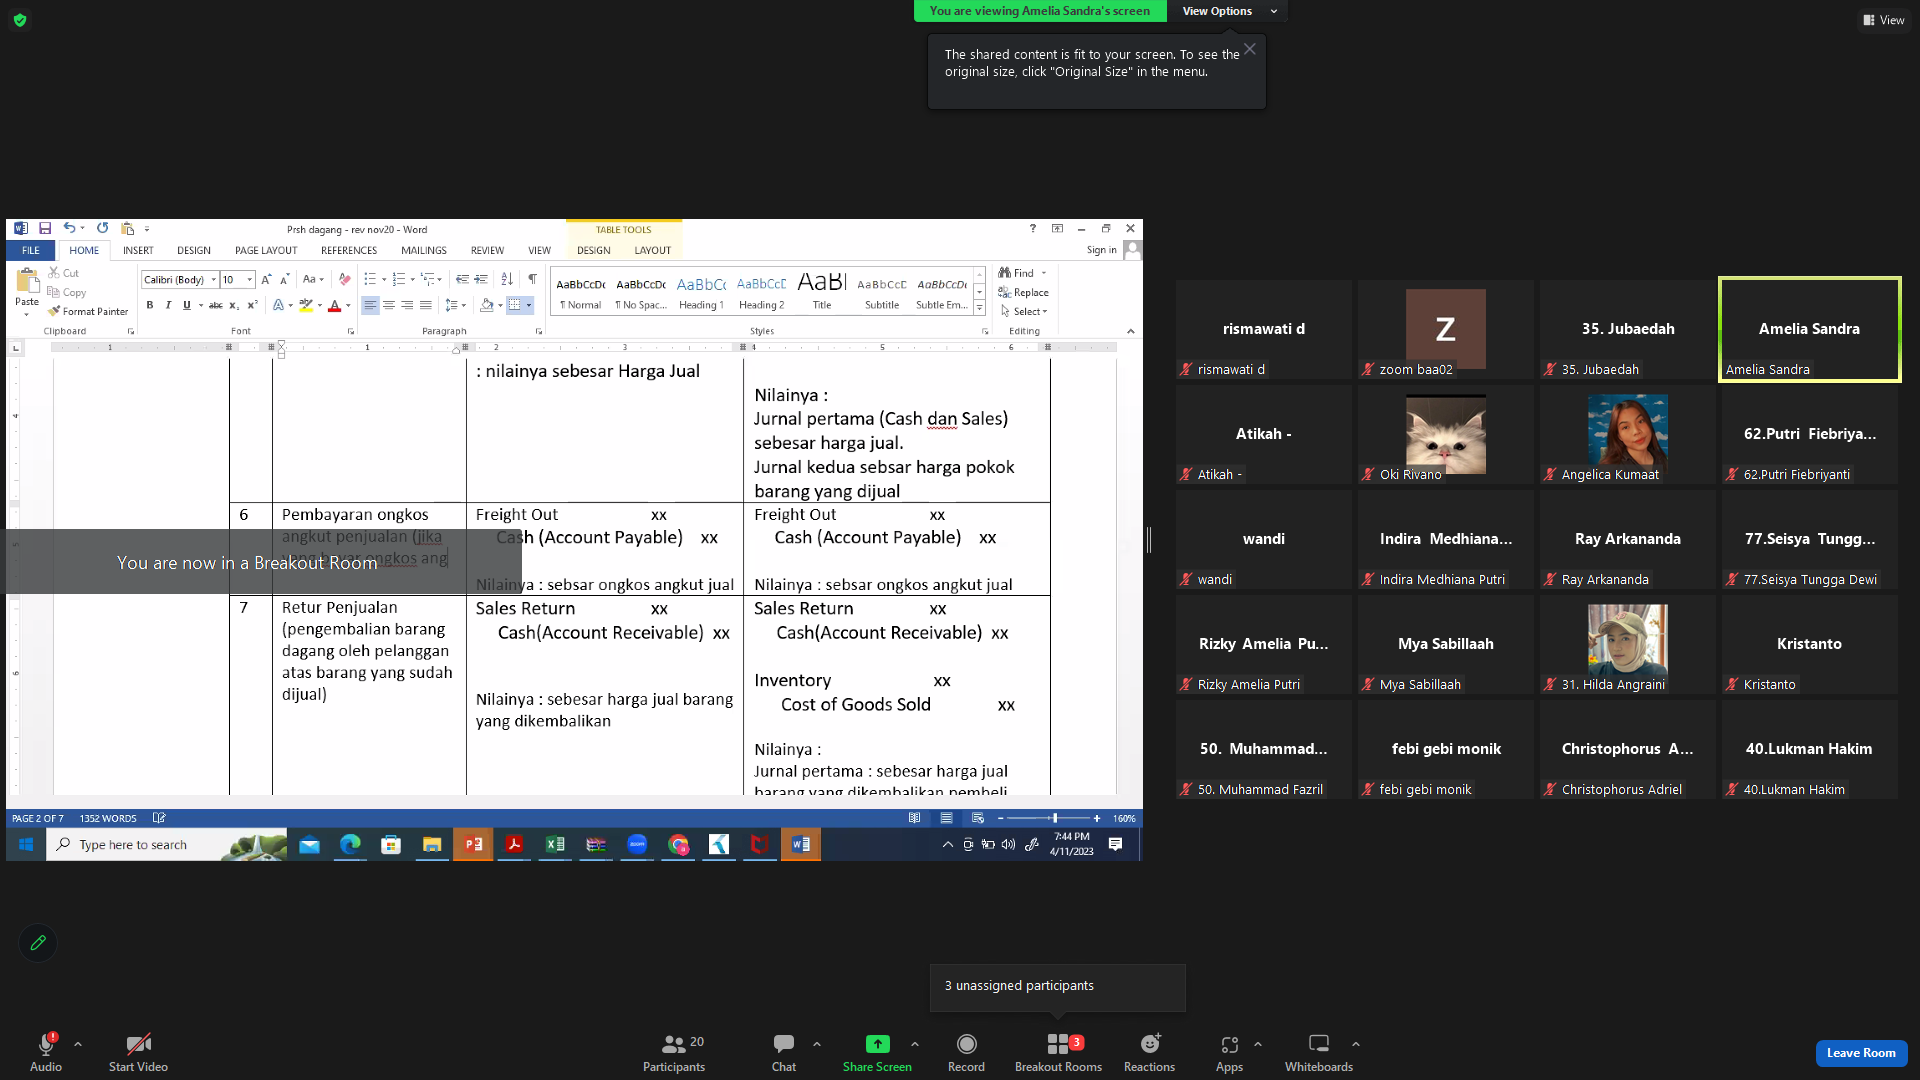Open the font size dropdown showing 10
Viewport: 1920px width, 1080px height.
tap(250, 280)
